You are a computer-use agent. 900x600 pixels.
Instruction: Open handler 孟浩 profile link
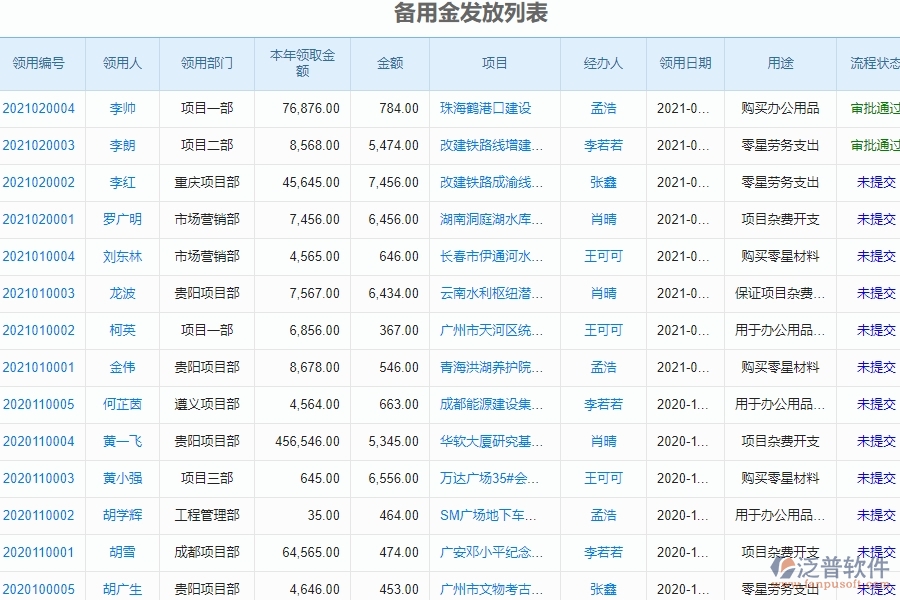602,108
